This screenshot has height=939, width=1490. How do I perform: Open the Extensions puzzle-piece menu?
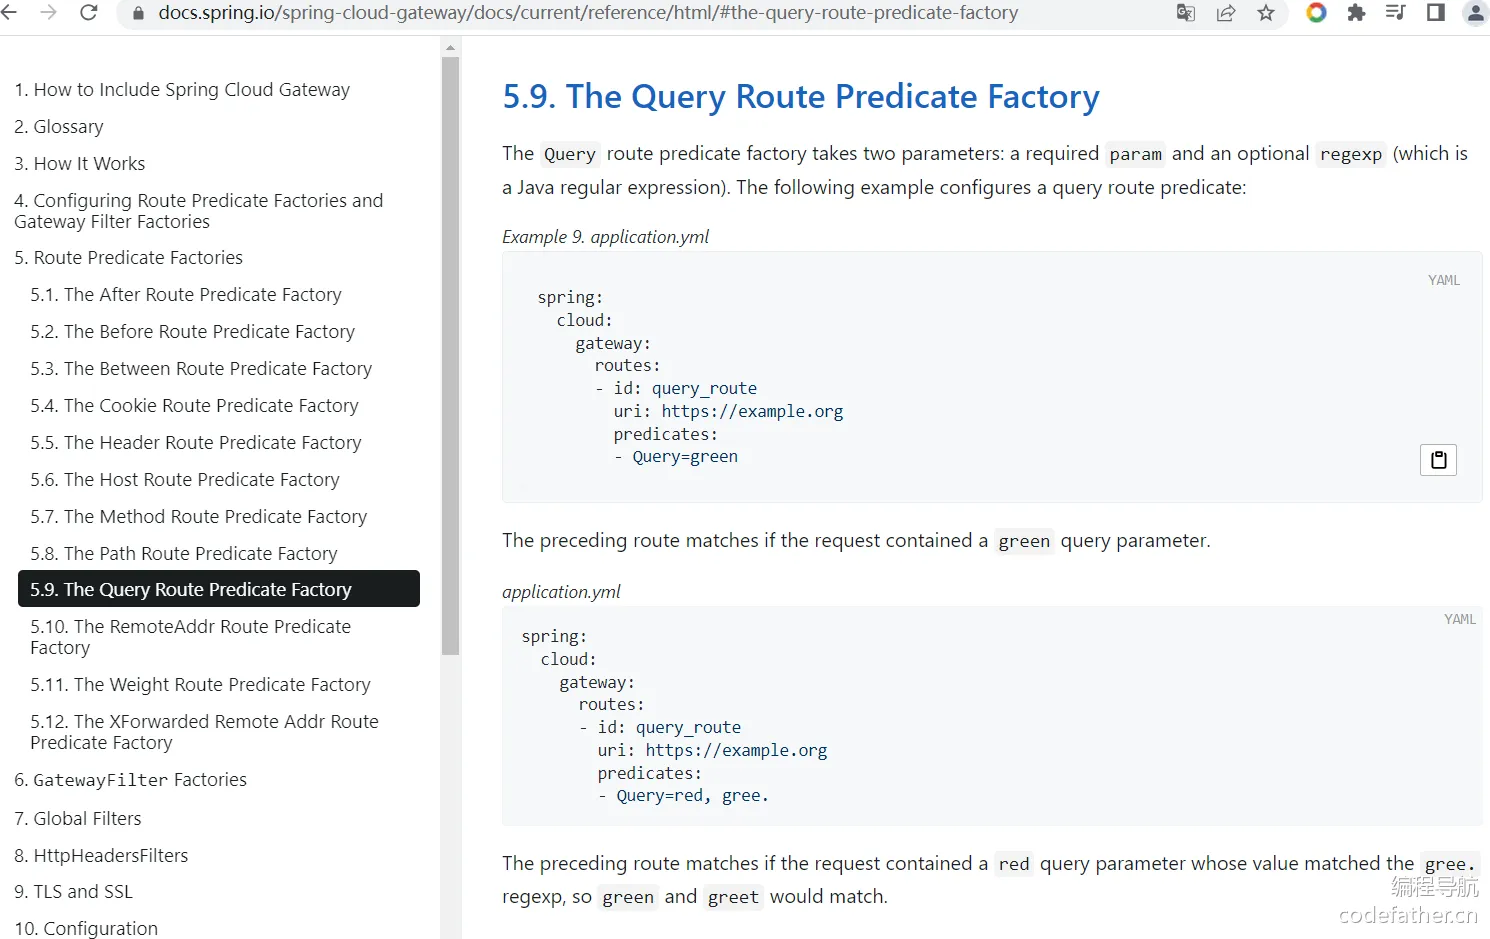point(1356,13)
